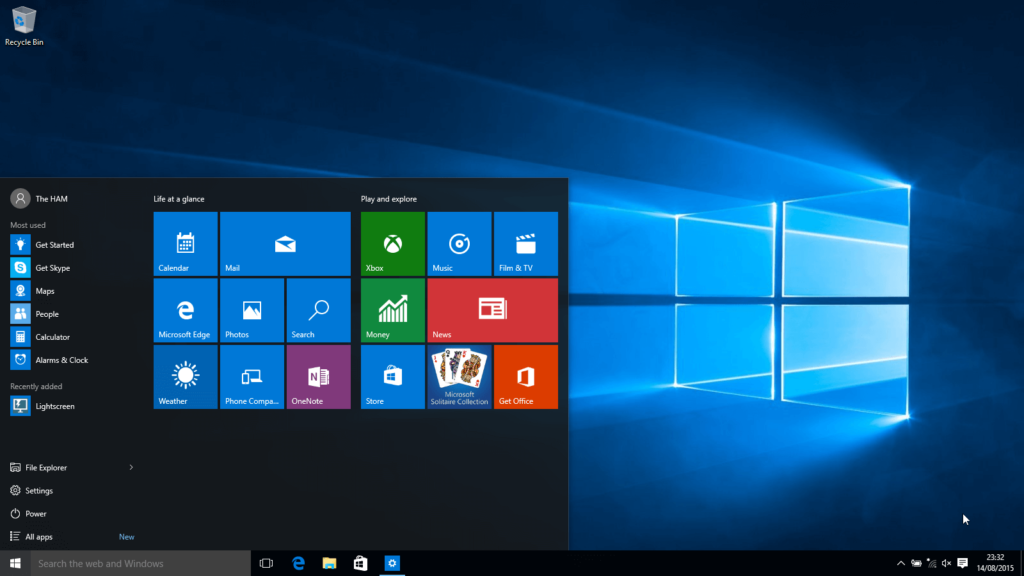The width and height of the screenshot is (1024, 576).
Task: Expand the File Explorer jump list arrow
Action: pos(131,467)
